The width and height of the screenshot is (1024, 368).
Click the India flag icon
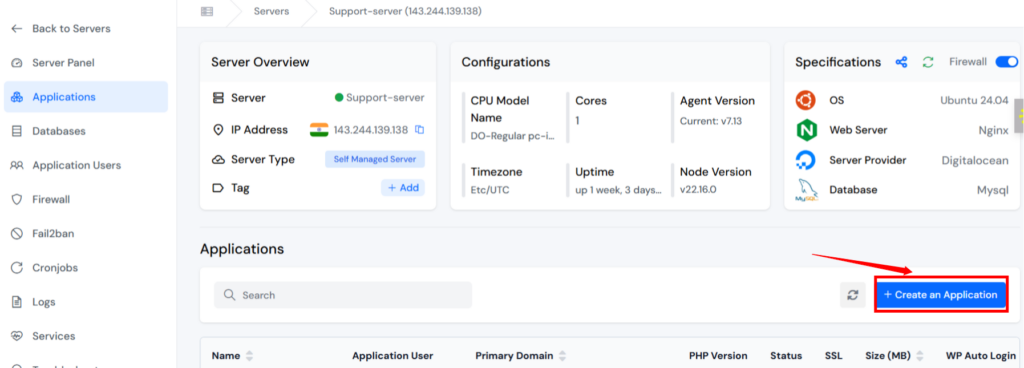(x=319, y=130)
